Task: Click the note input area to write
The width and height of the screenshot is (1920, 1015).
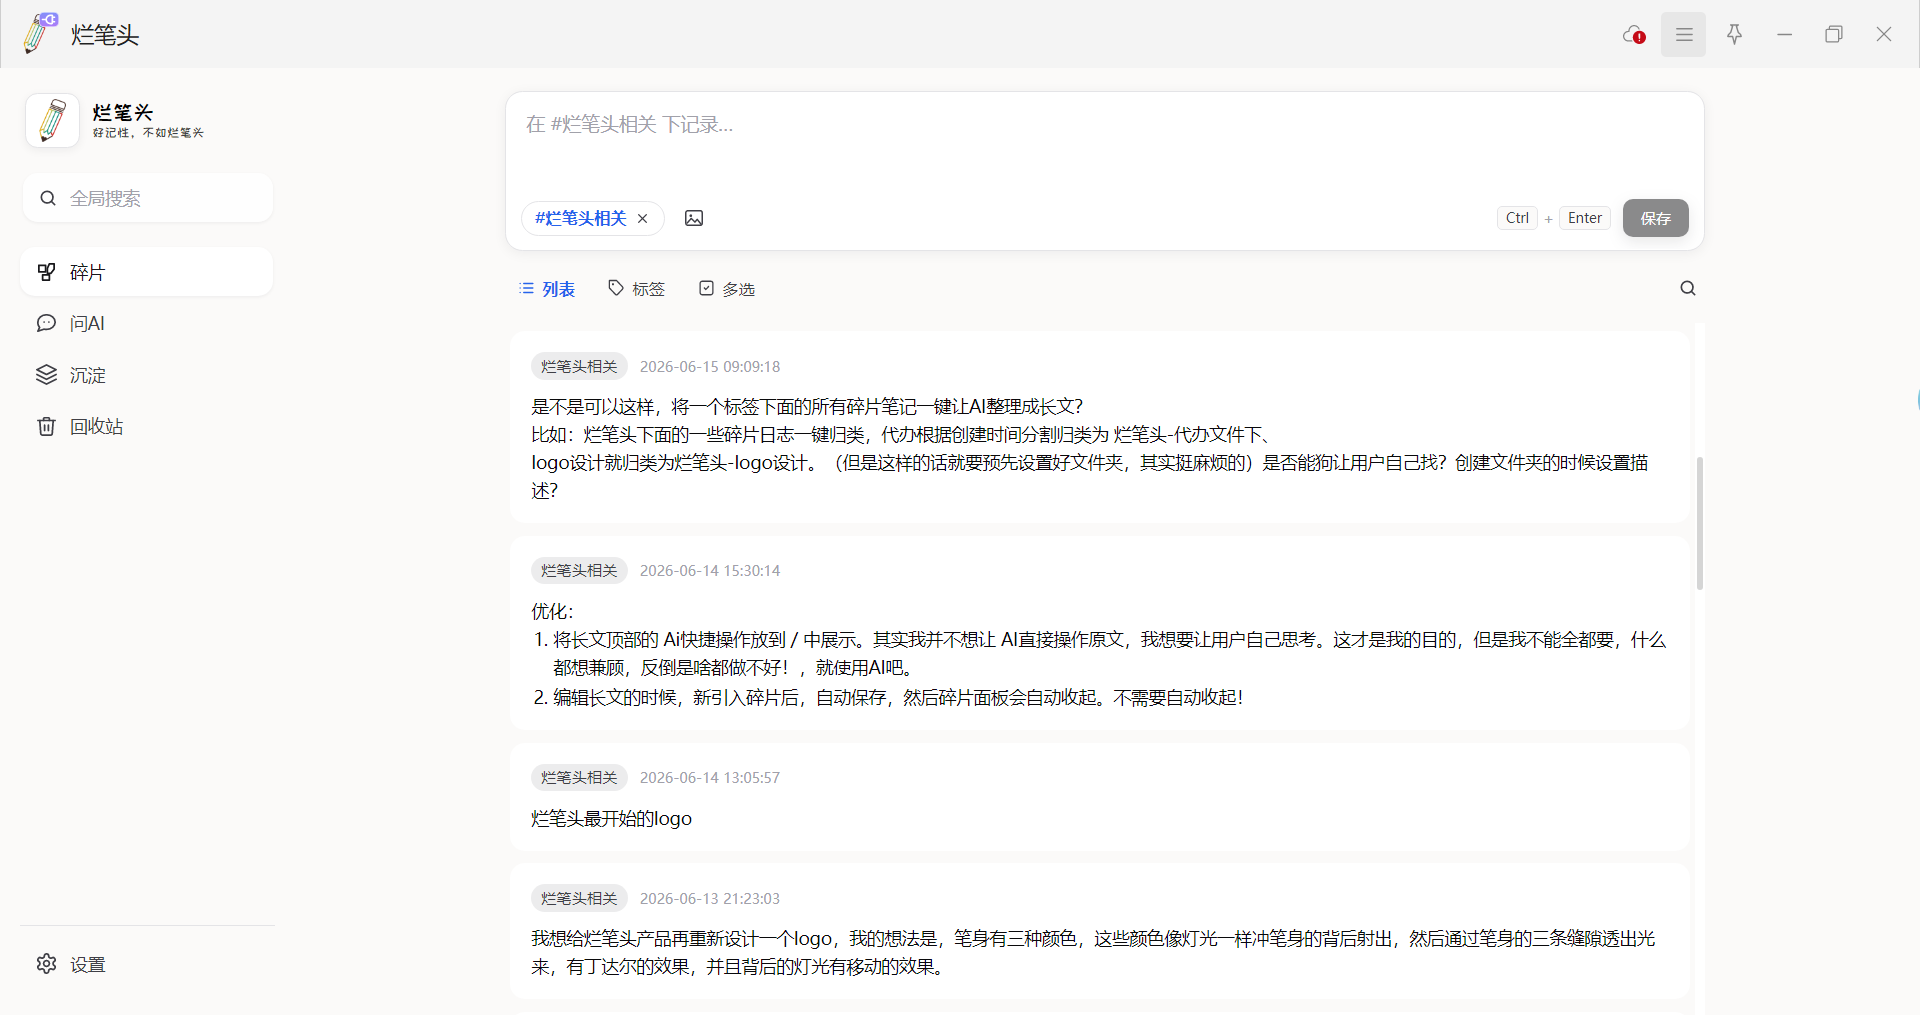Action: click(x=1104, y=145)
